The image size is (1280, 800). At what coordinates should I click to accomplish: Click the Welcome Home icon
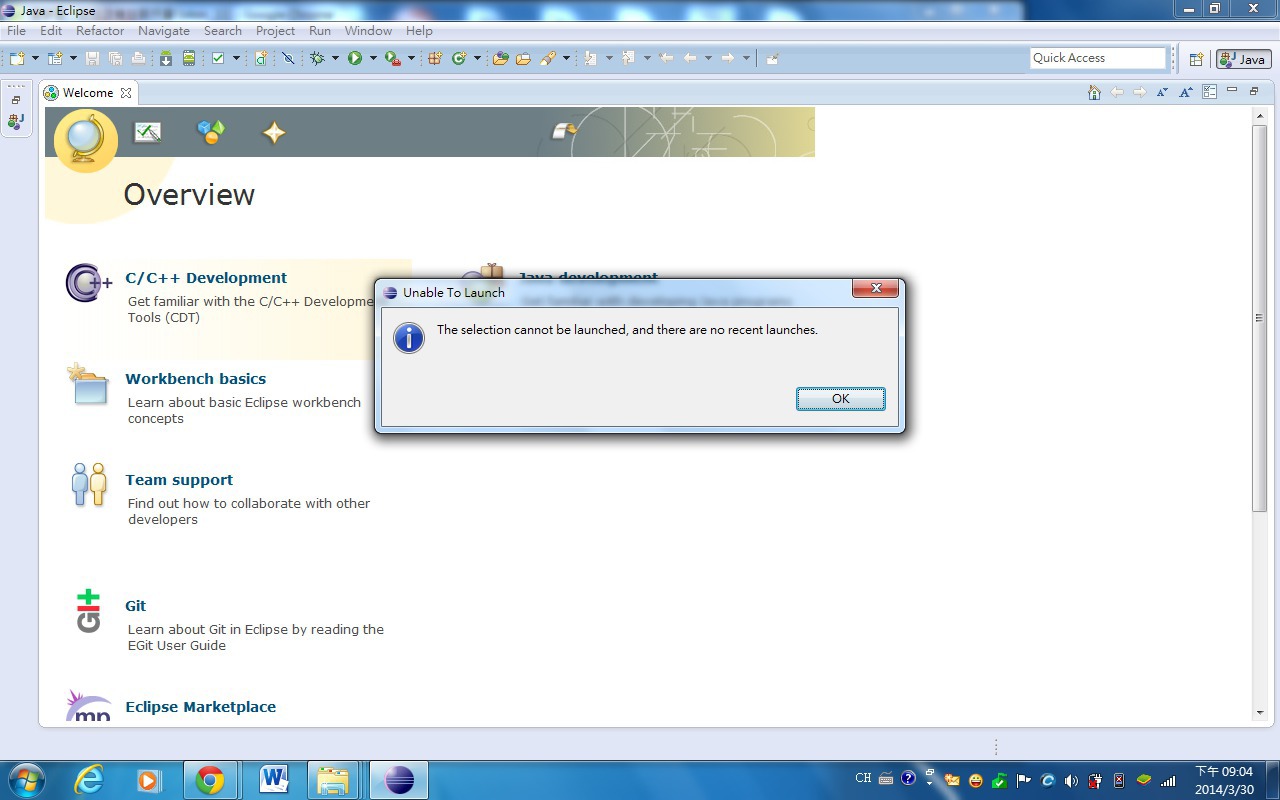[1094, 92]
